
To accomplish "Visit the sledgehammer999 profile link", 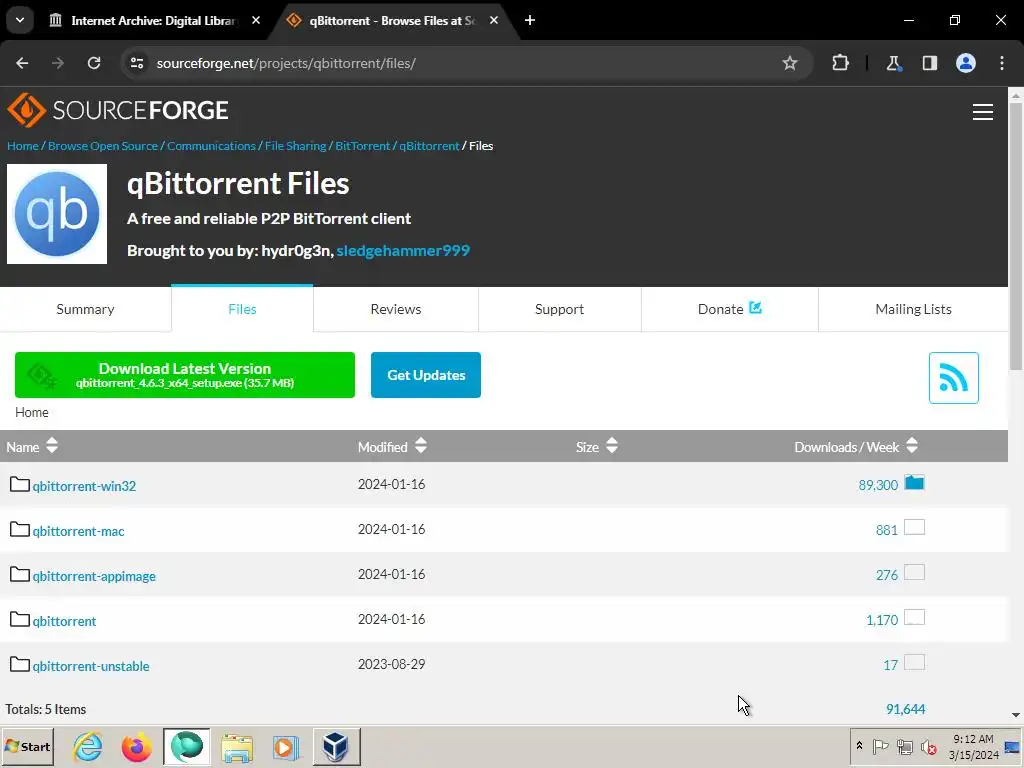I will click(403, 250).
